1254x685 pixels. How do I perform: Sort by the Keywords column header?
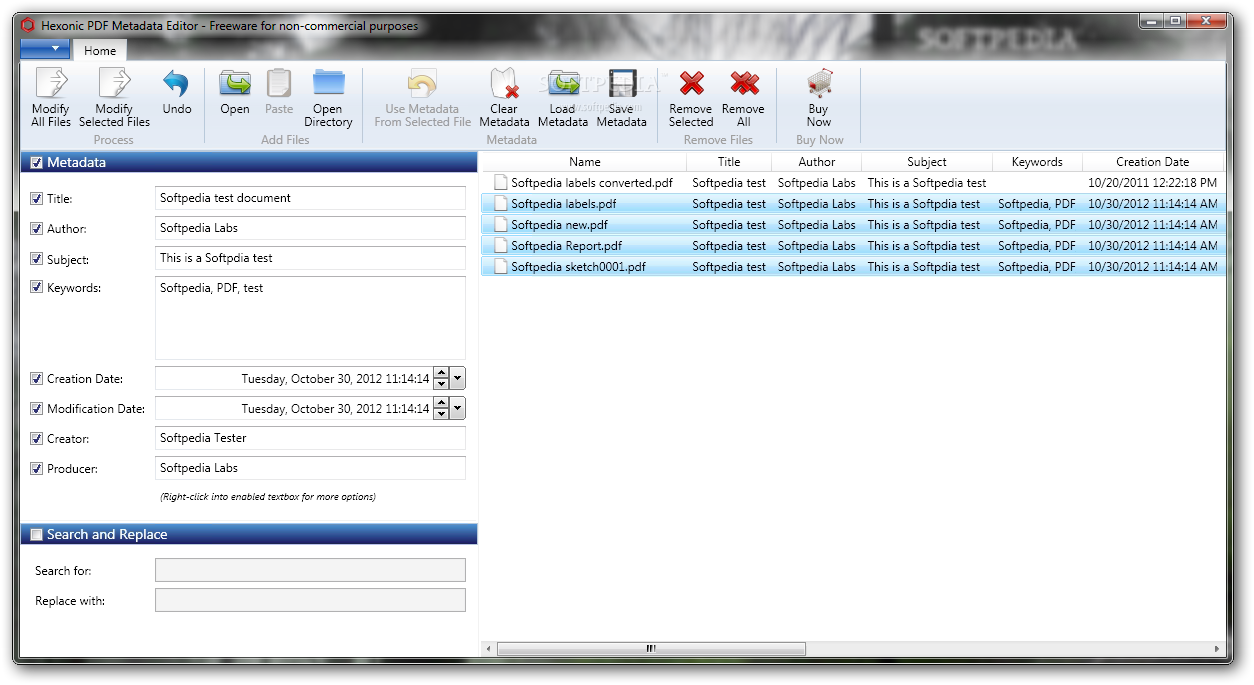1037,162
